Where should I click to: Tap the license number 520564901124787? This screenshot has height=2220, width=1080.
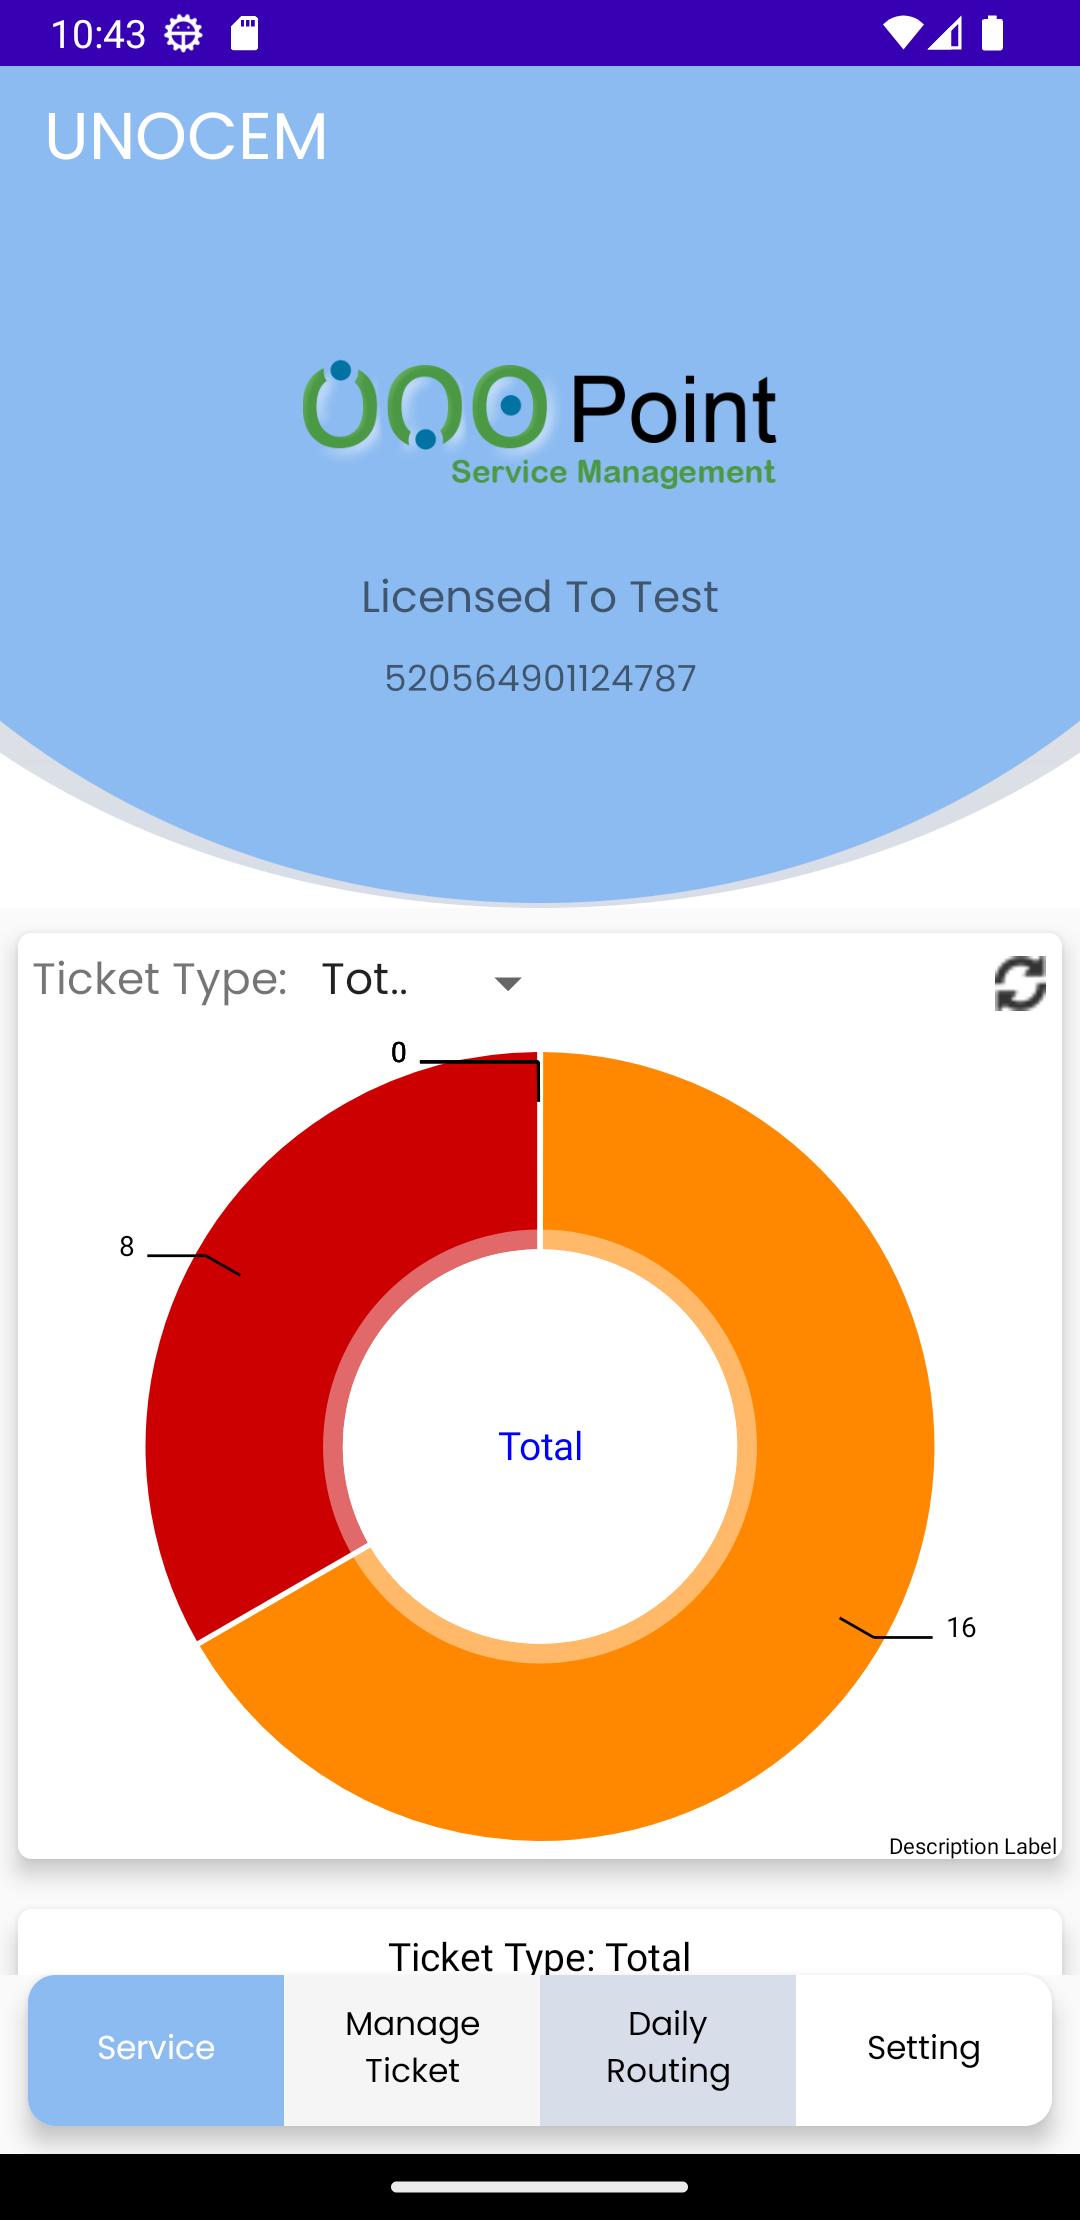pos(540,678)
